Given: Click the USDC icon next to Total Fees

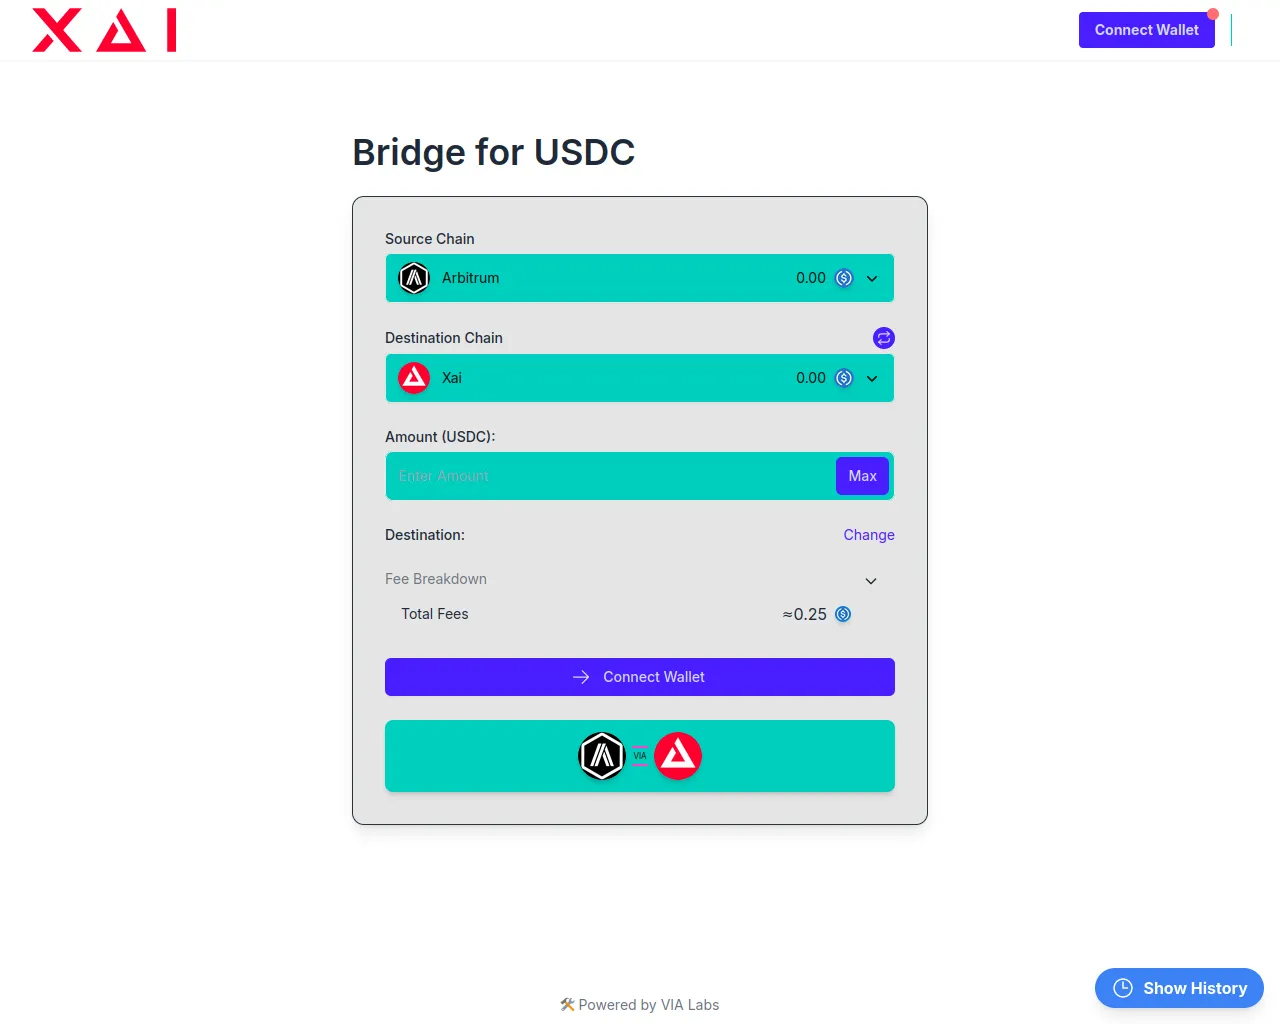Looking at the screenshot, I should coord(843,614).
